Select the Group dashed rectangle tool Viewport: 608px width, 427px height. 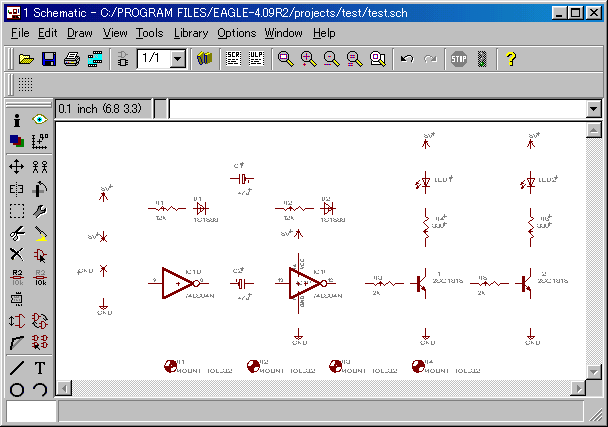(x=17, y=211)
